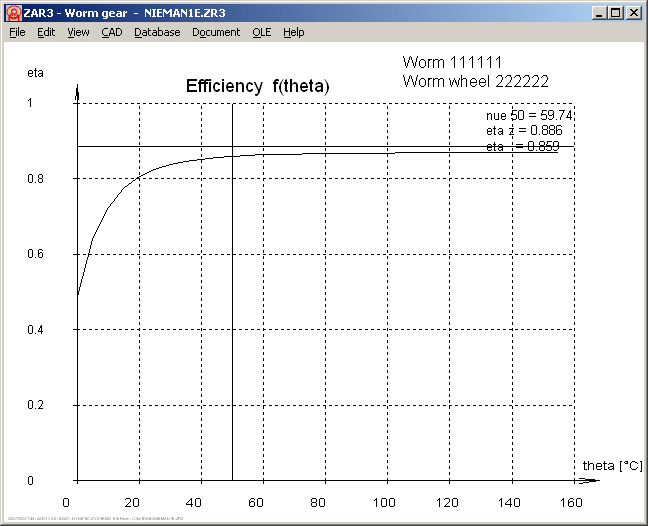Click the 'eta = 0.859' value
Image resolution: width=648 pixels, height=526 pixels.
pyautogui.click(x=523, y=146)
